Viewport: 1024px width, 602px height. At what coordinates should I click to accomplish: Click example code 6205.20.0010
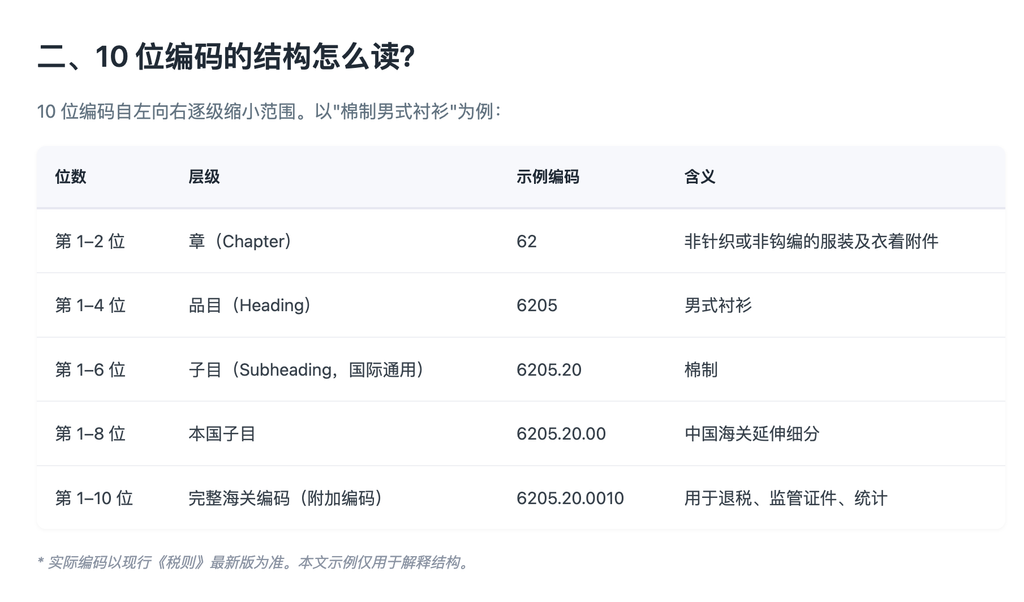click(570, 498)
